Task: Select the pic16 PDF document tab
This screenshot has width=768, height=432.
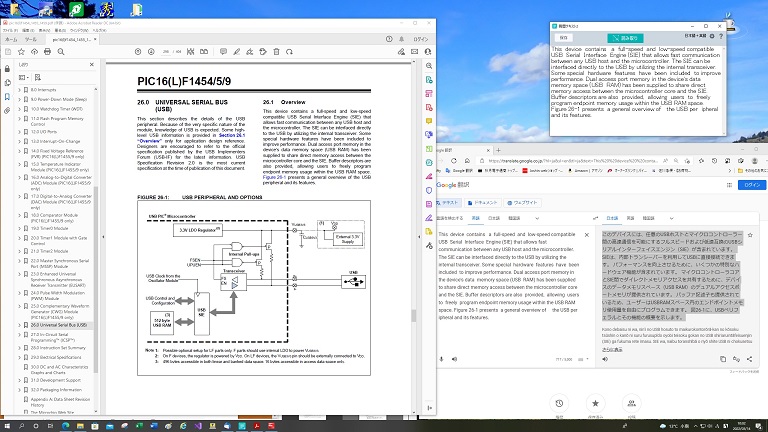Action: (71, 39)
